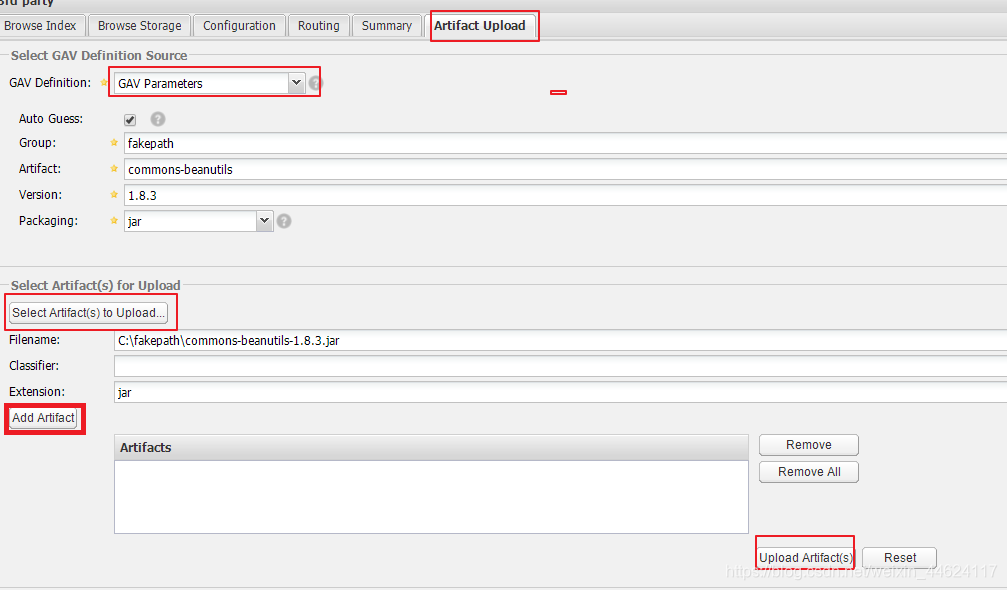1007x590 pixels.
Task: Select the Artifact Upload tab
Action: pyautogui.click(x=480, y=26)
